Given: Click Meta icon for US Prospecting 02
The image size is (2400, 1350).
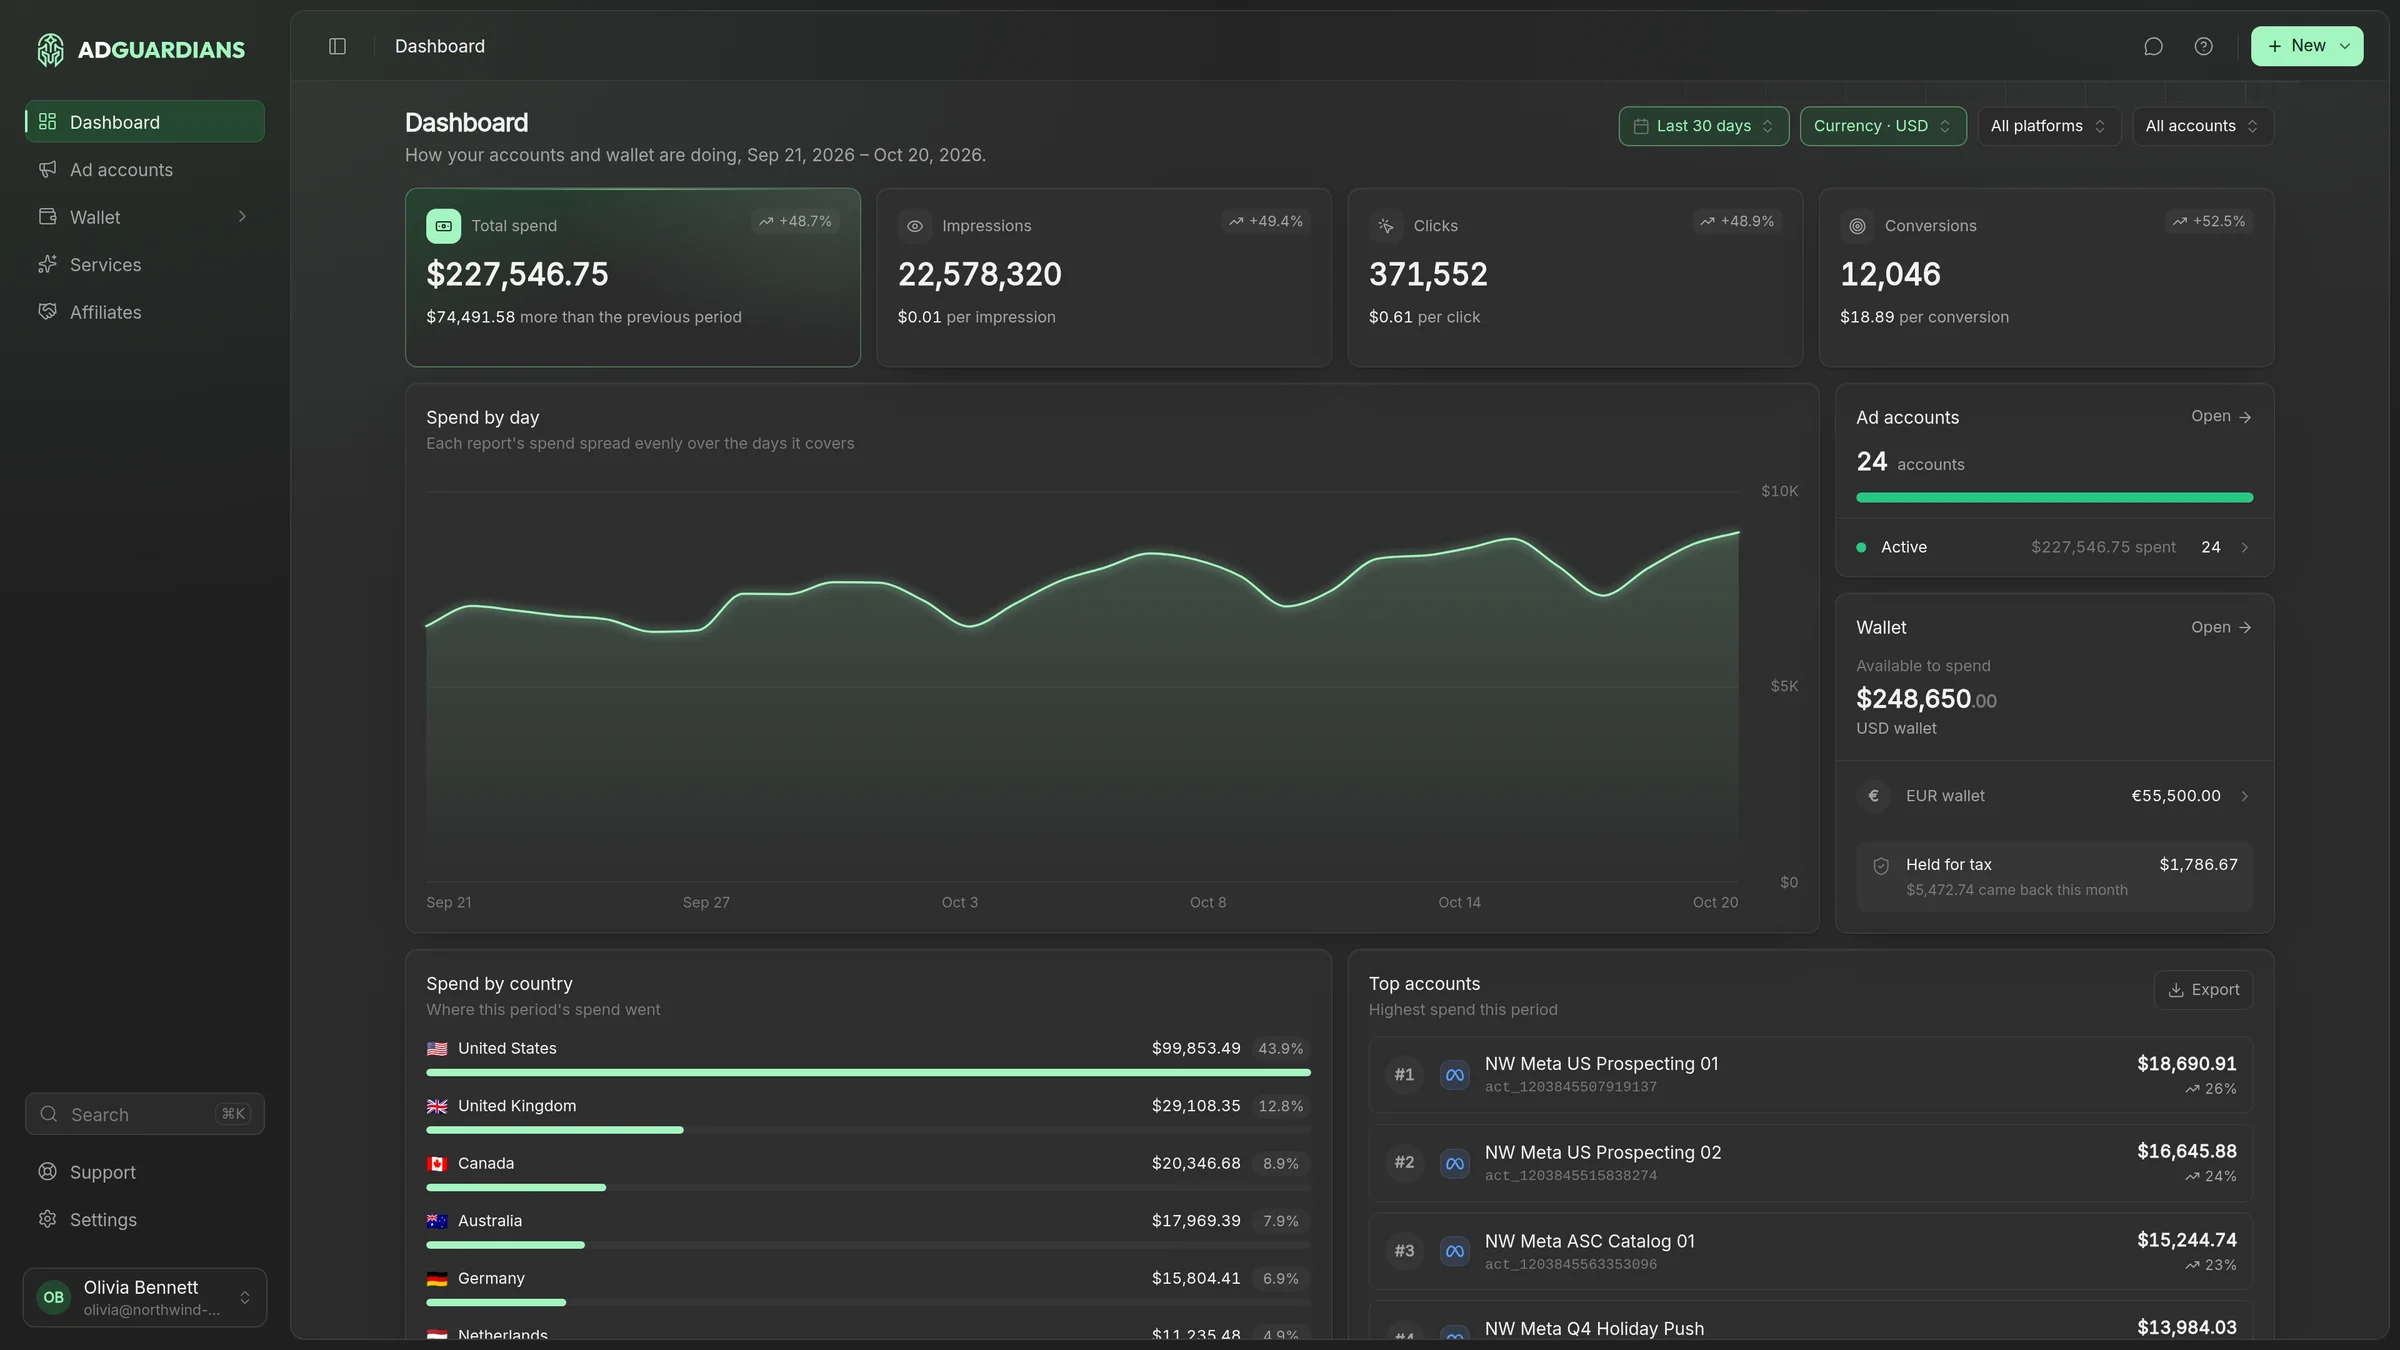Looking at the screenshot, I should tap(1454, 1163).
